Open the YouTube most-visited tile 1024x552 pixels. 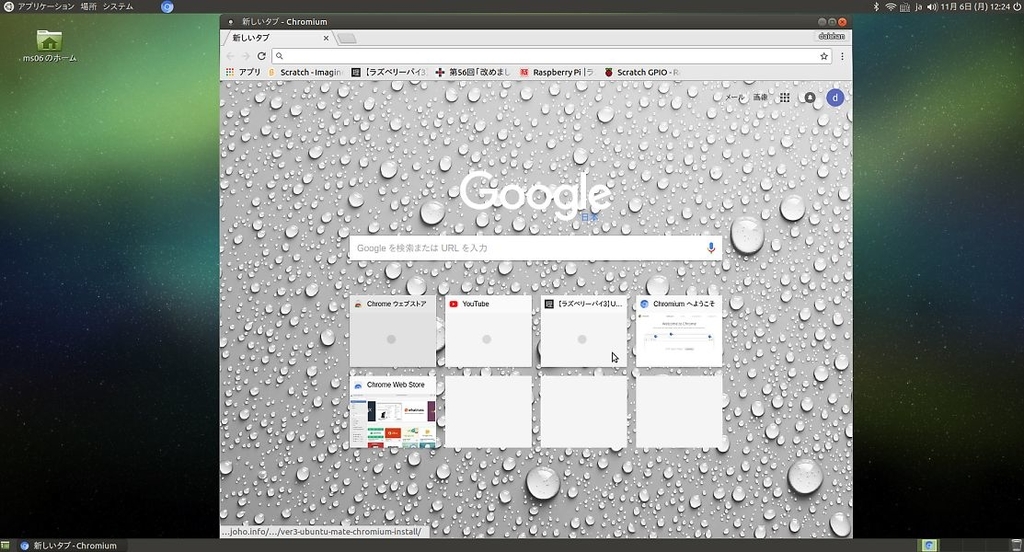[x=488, y=331]
